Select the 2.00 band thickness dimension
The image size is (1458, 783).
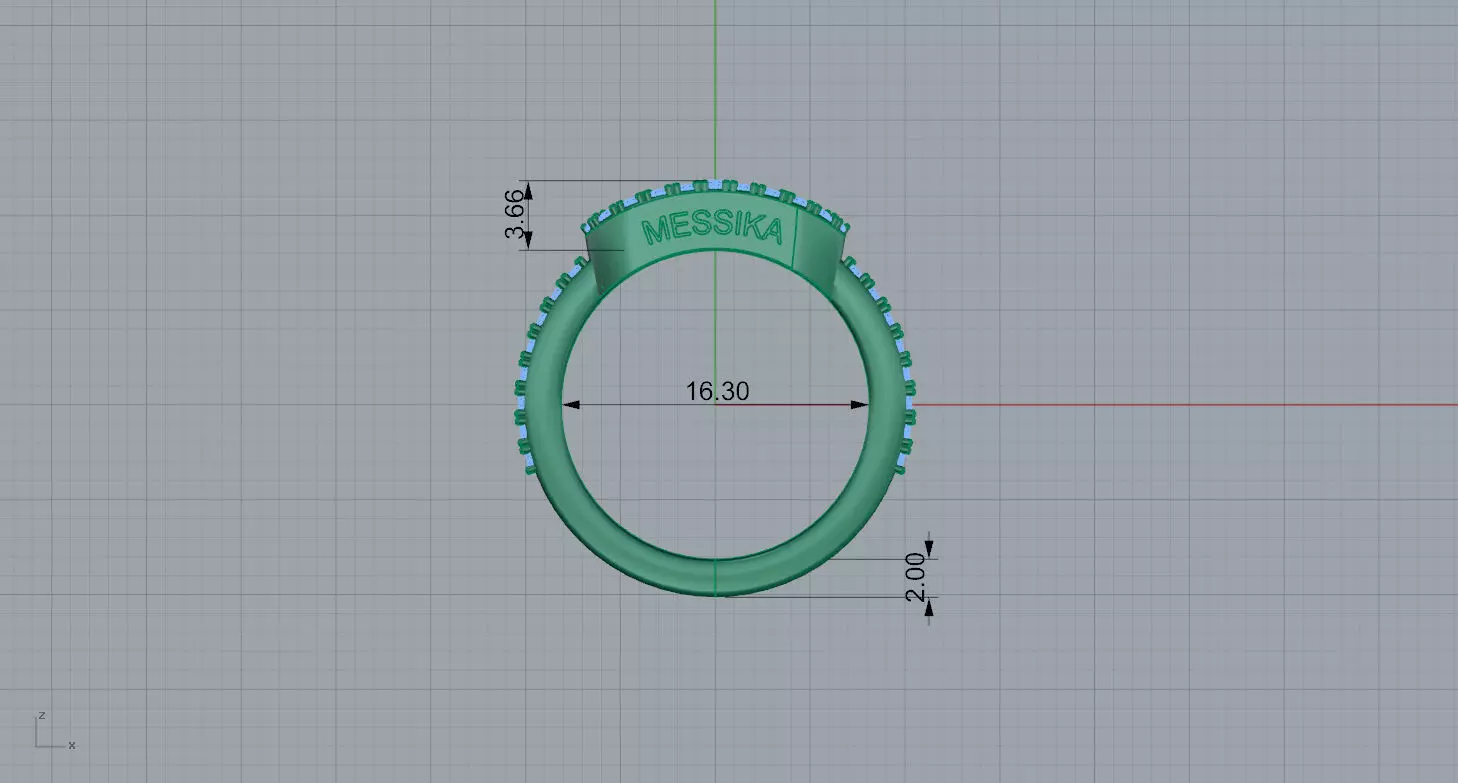(x=916, y=578)
